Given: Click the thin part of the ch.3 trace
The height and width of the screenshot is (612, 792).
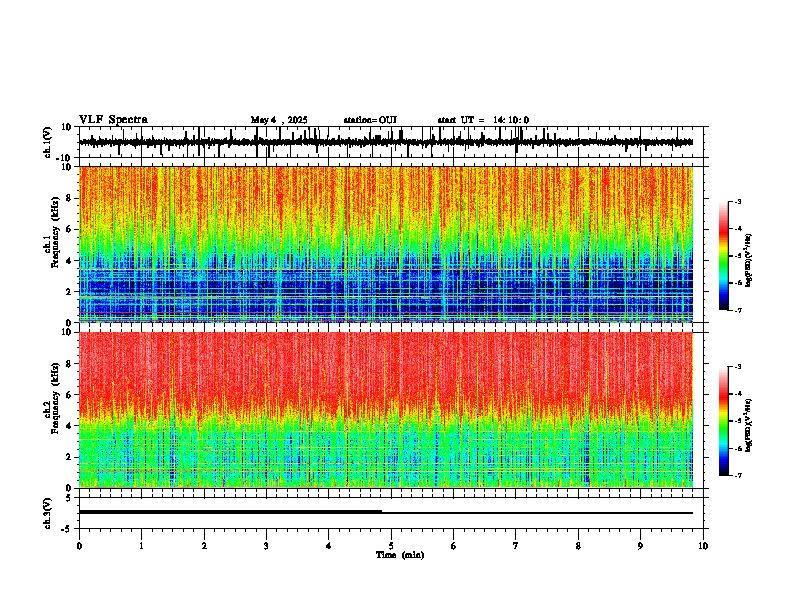Looking at the screenshot, I should pyautogui.click(x=537, y=513).
